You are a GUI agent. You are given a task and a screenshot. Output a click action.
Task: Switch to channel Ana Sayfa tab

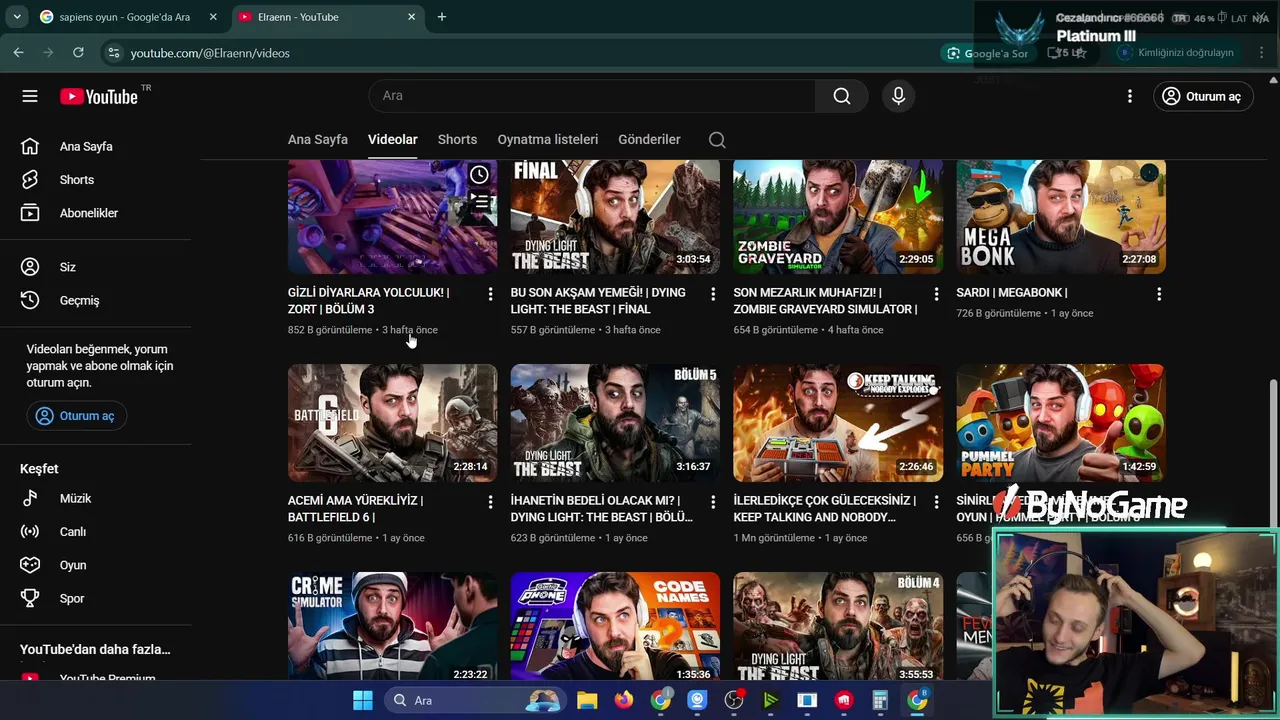318,139
